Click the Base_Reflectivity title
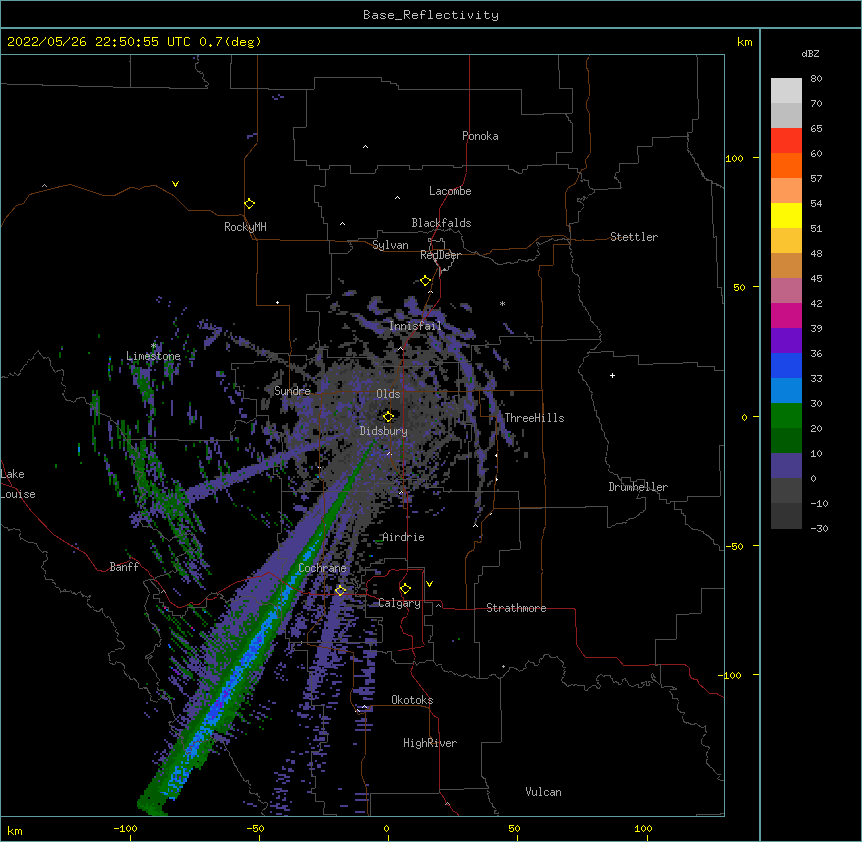 [431, 15]
